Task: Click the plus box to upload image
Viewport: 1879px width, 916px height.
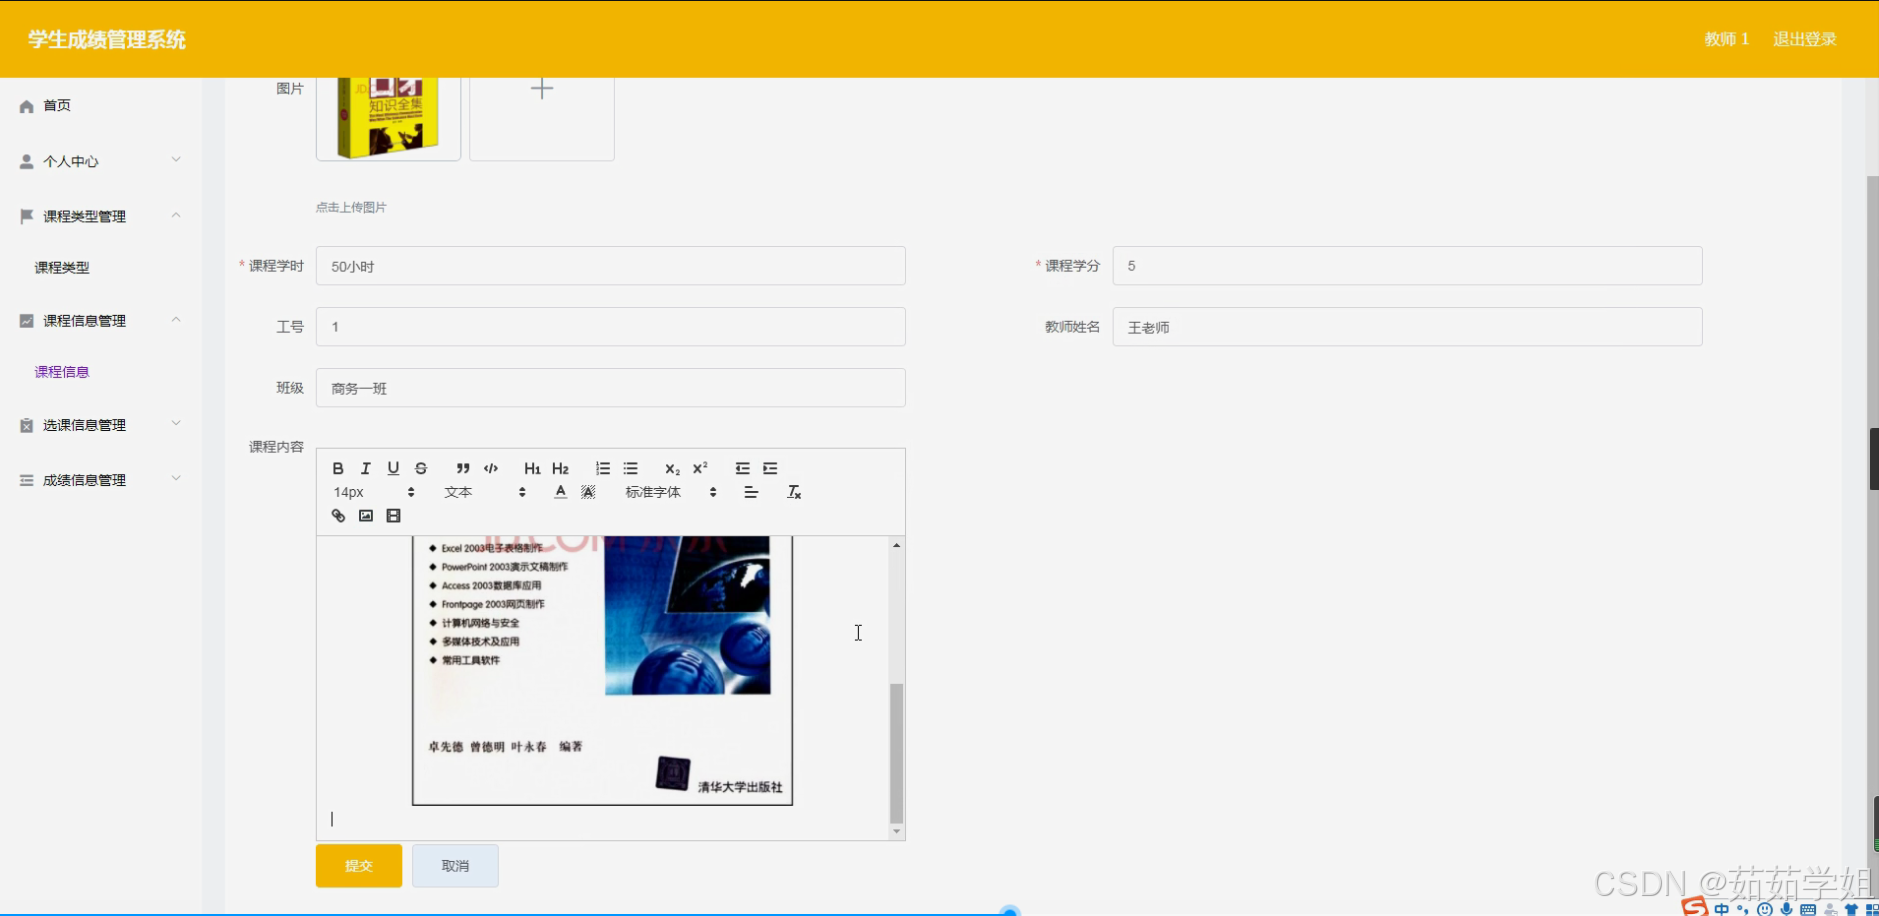Action: (x=542, y=118)
